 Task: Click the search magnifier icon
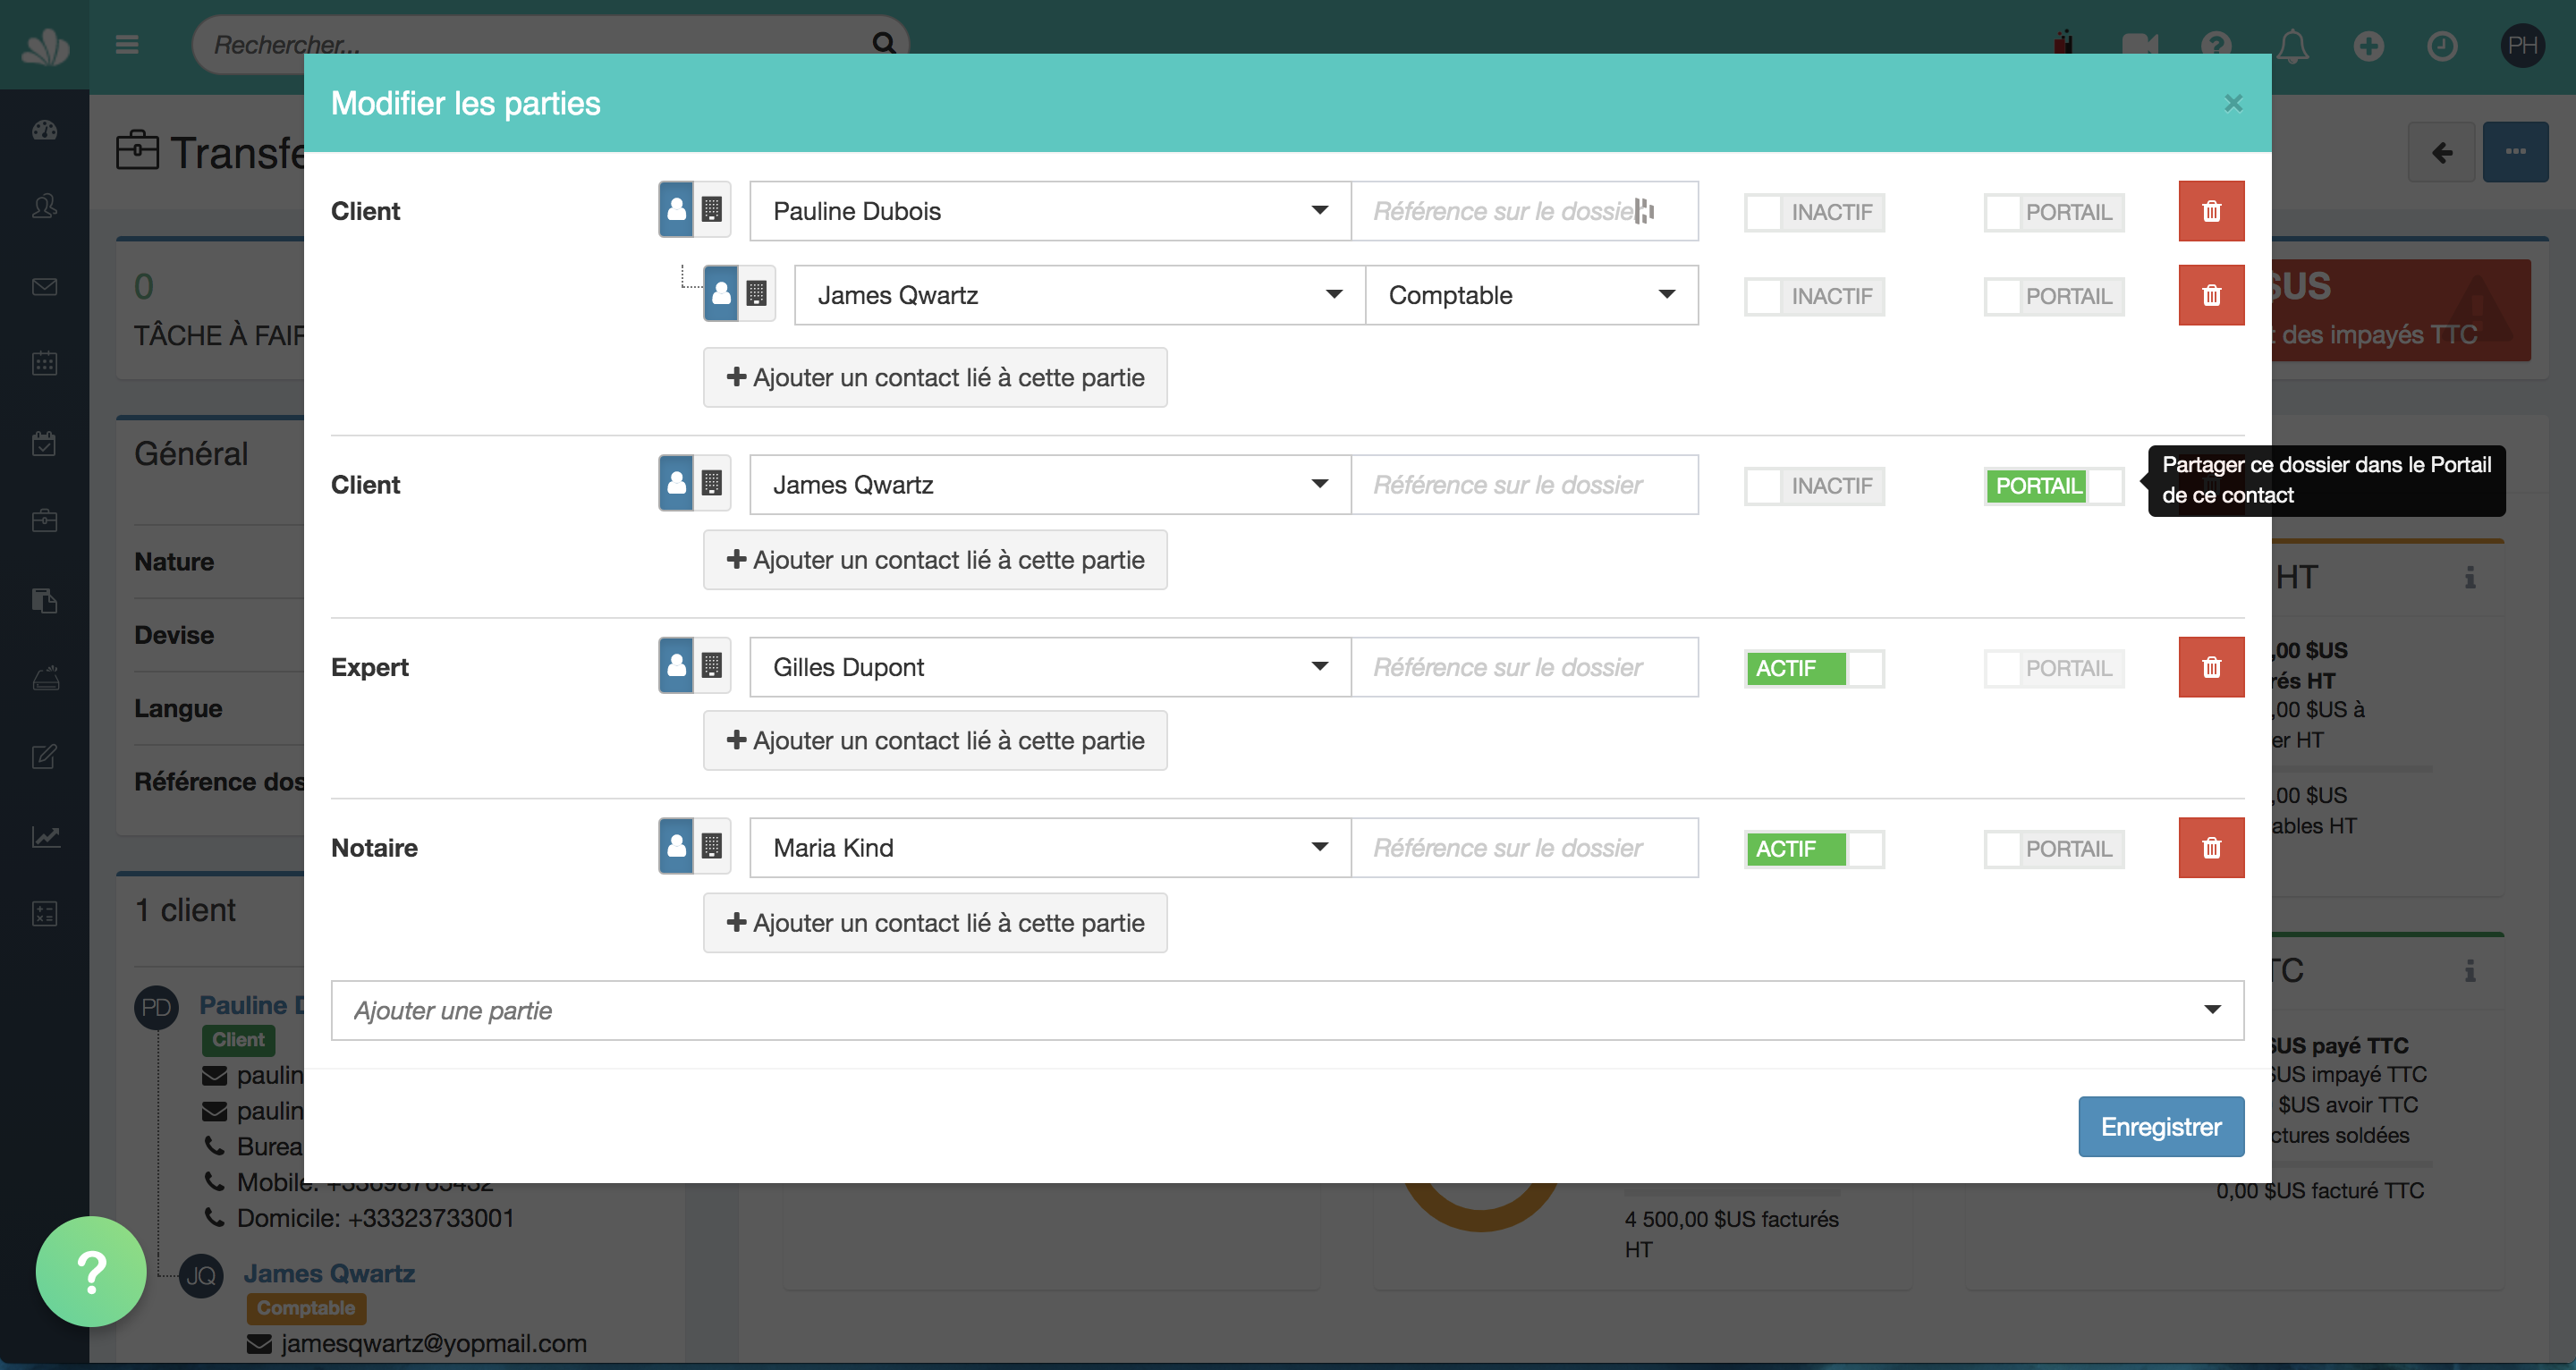[x=884, y=43]
